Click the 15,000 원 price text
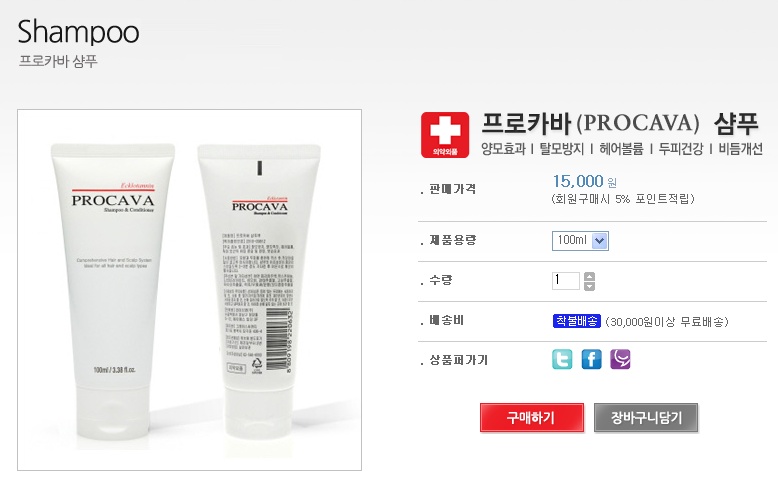 [x=584, y=181]
